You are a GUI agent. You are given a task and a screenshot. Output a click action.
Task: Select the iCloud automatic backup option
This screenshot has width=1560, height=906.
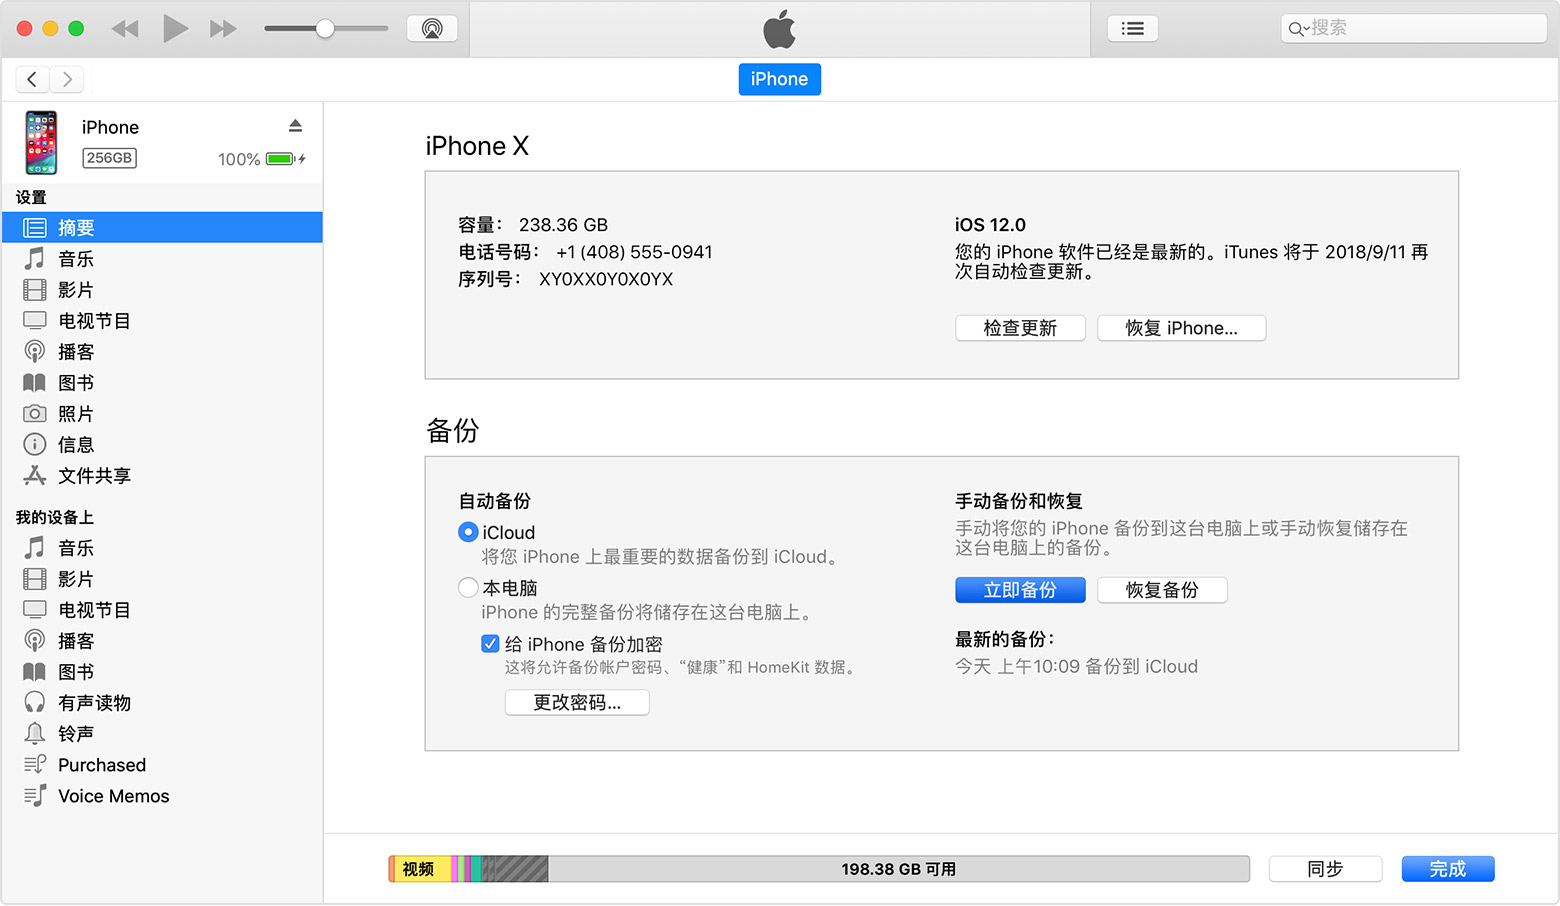pos(468,532)
